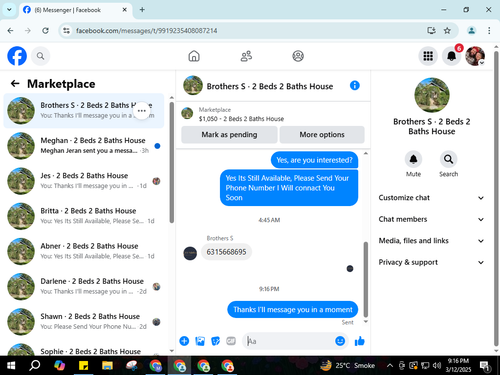Toggle the conversation information icon
This screenshot has height=375, width=500.
pyautogui.click(x=355, y=86)
